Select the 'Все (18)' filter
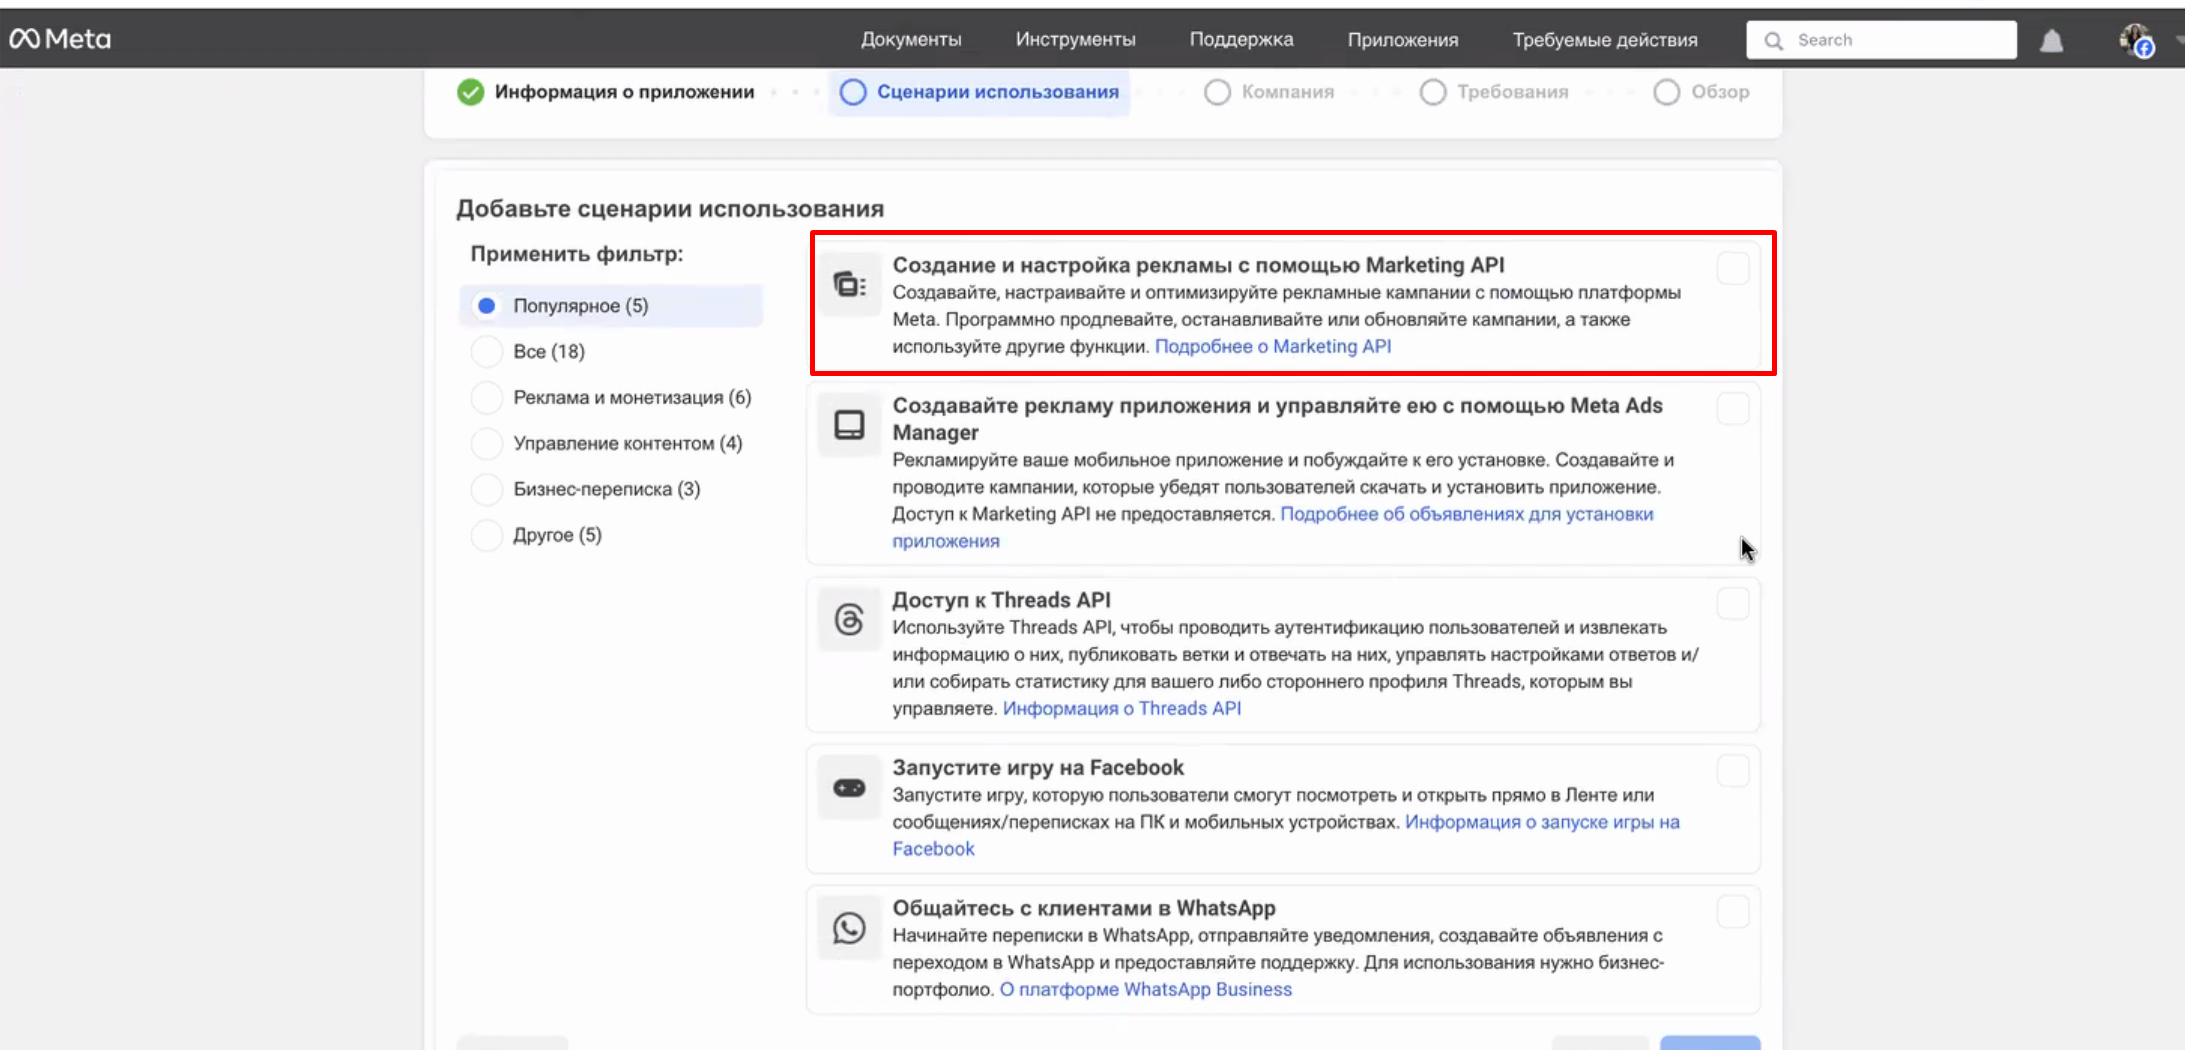 coord(487,352)
